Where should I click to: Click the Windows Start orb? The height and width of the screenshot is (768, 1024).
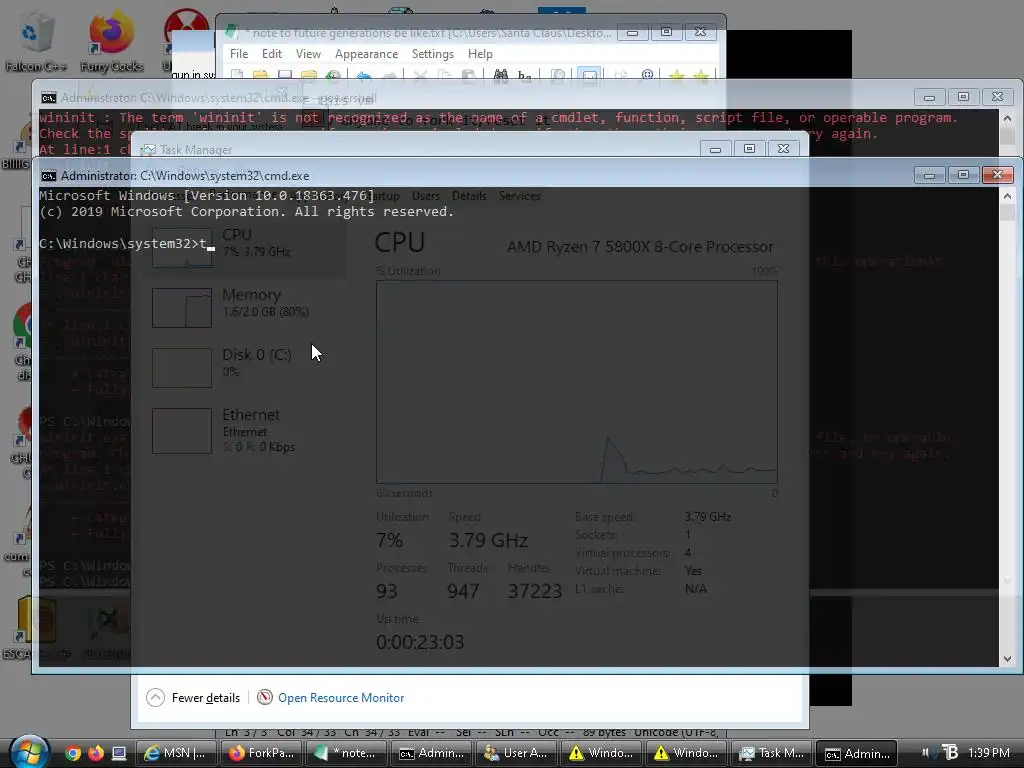(29, 752)
